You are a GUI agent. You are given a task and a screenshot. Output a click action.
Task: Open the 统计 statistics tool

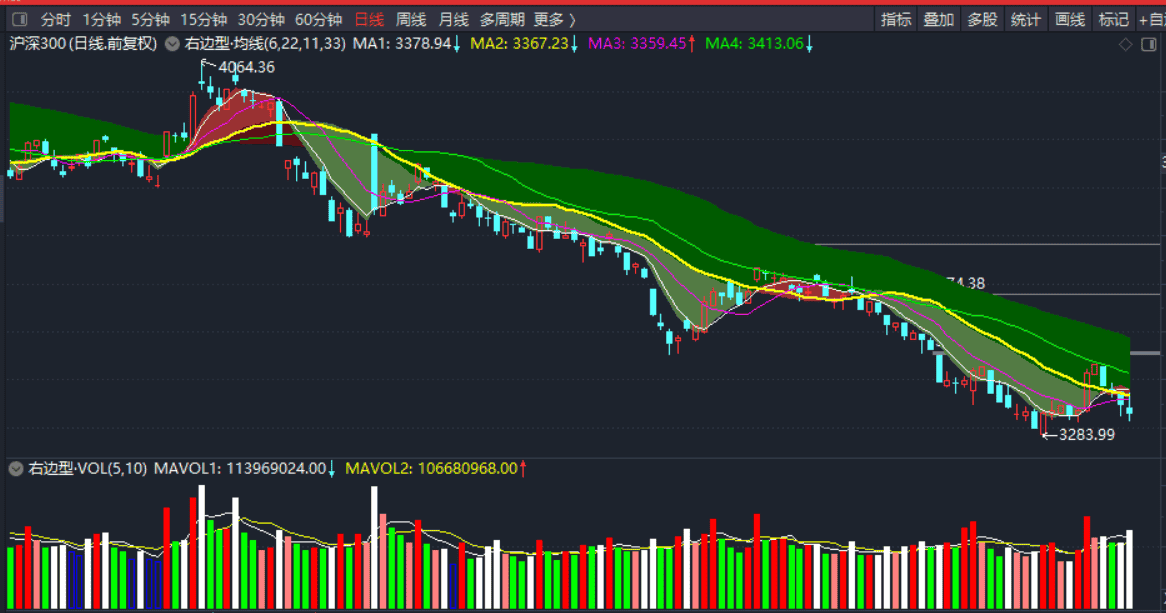(1025, 19)
